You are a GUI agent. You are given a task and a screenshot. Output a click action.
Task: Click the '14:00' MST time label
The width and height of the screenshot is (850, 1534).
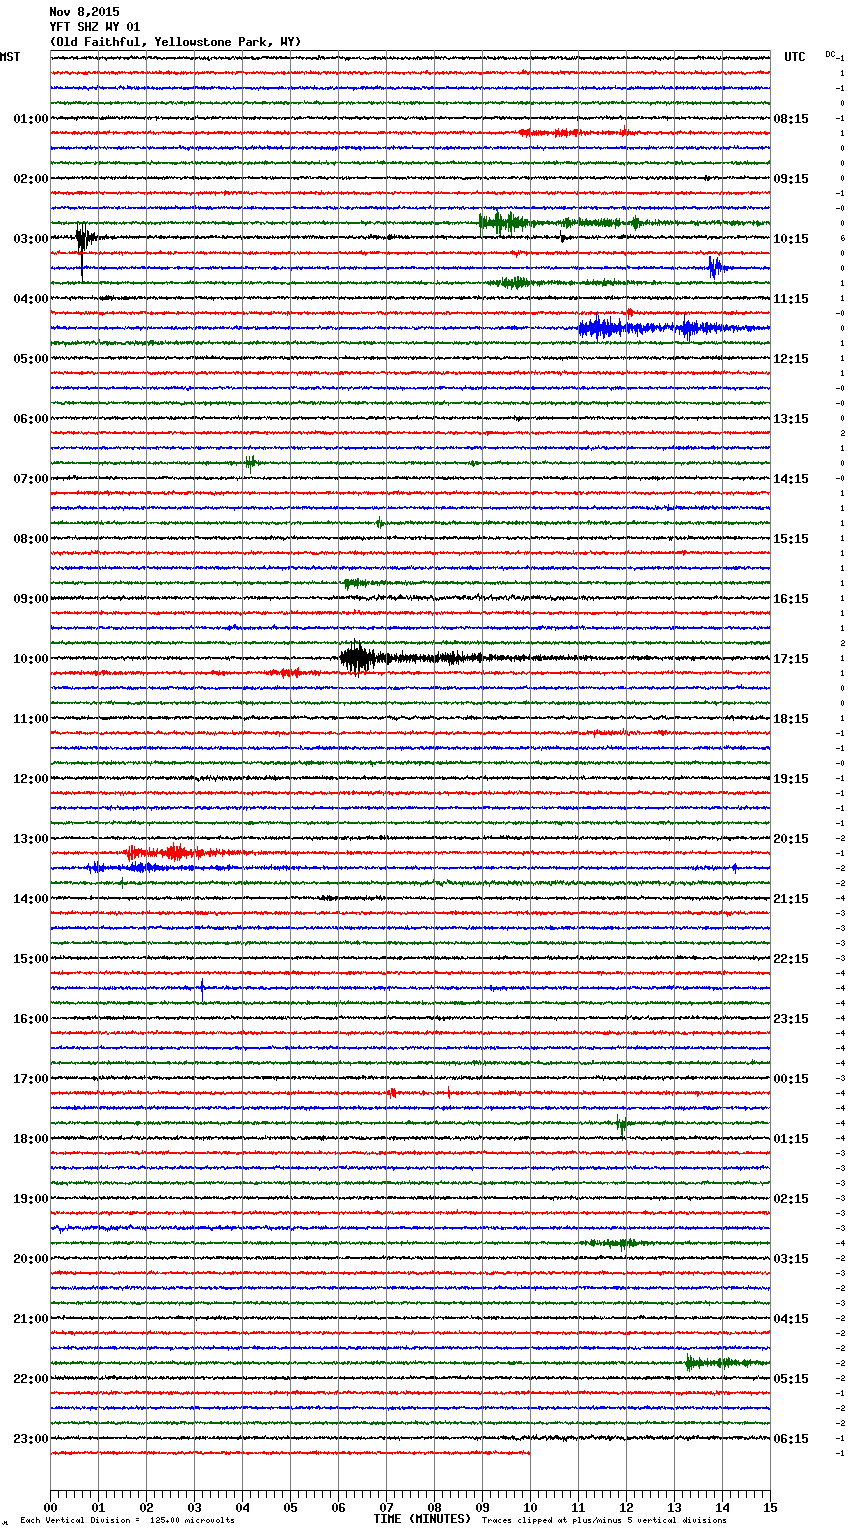tap(31, 899)
